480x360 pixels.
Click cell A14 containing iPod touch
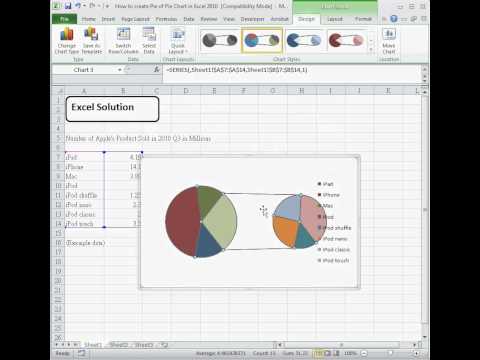(84, 223)
